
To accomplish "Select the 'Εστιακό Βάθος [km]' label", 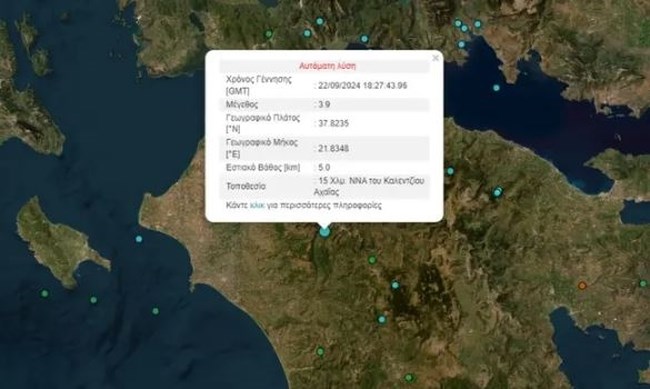I will point(263,167).
